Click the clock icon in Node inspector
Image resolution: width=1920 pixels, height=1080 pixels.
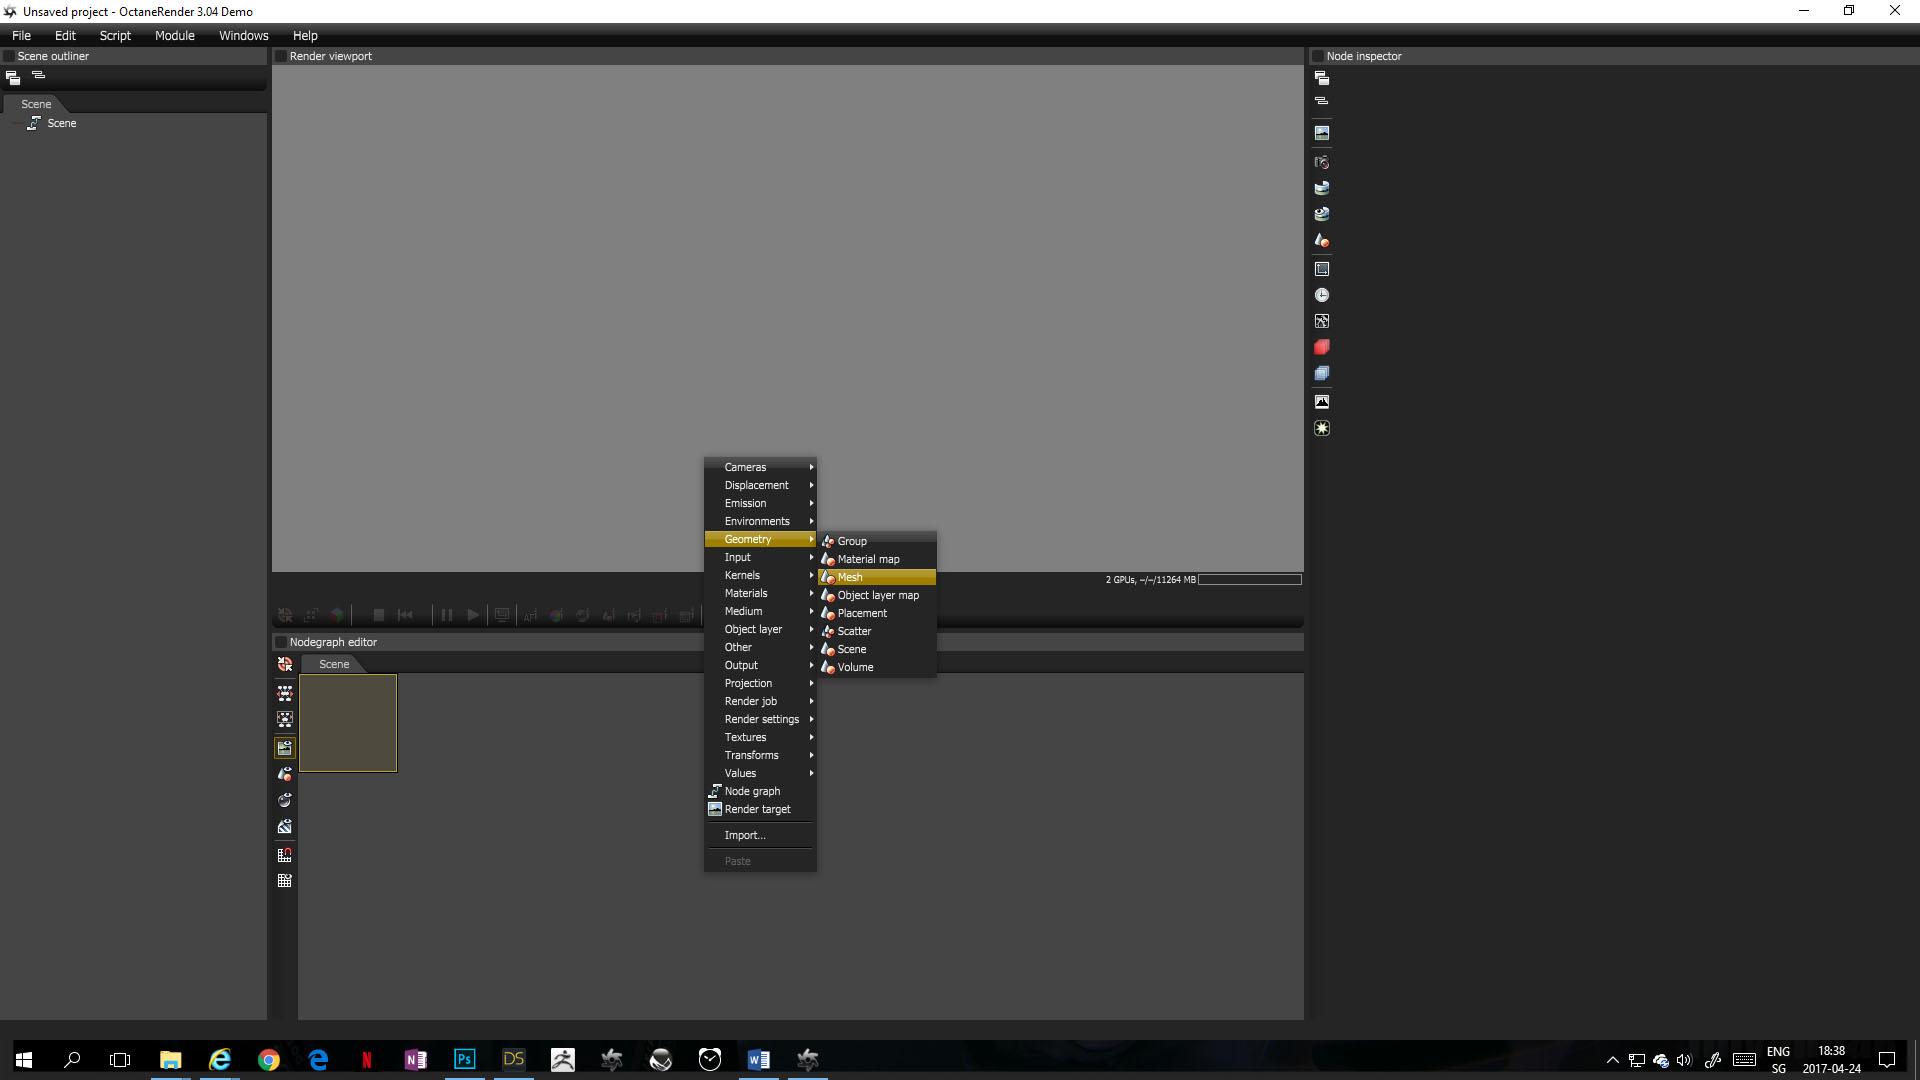1321,295
